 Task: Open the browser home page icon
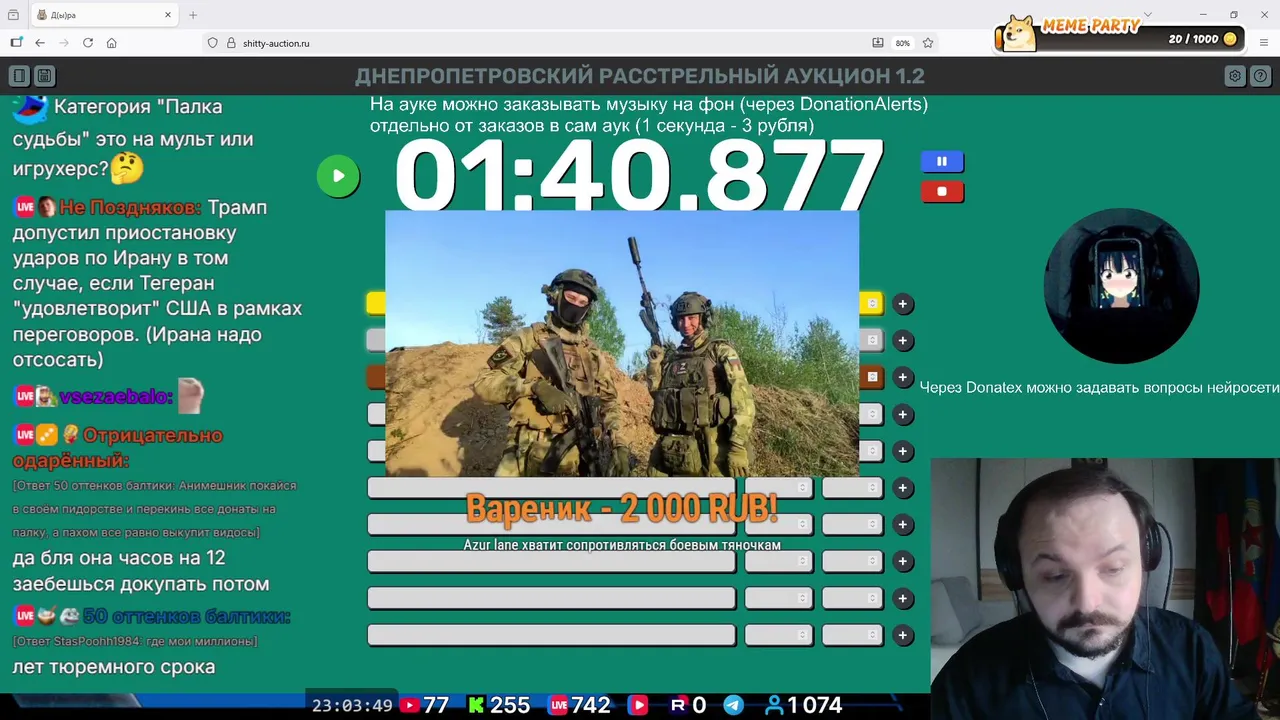112,43
